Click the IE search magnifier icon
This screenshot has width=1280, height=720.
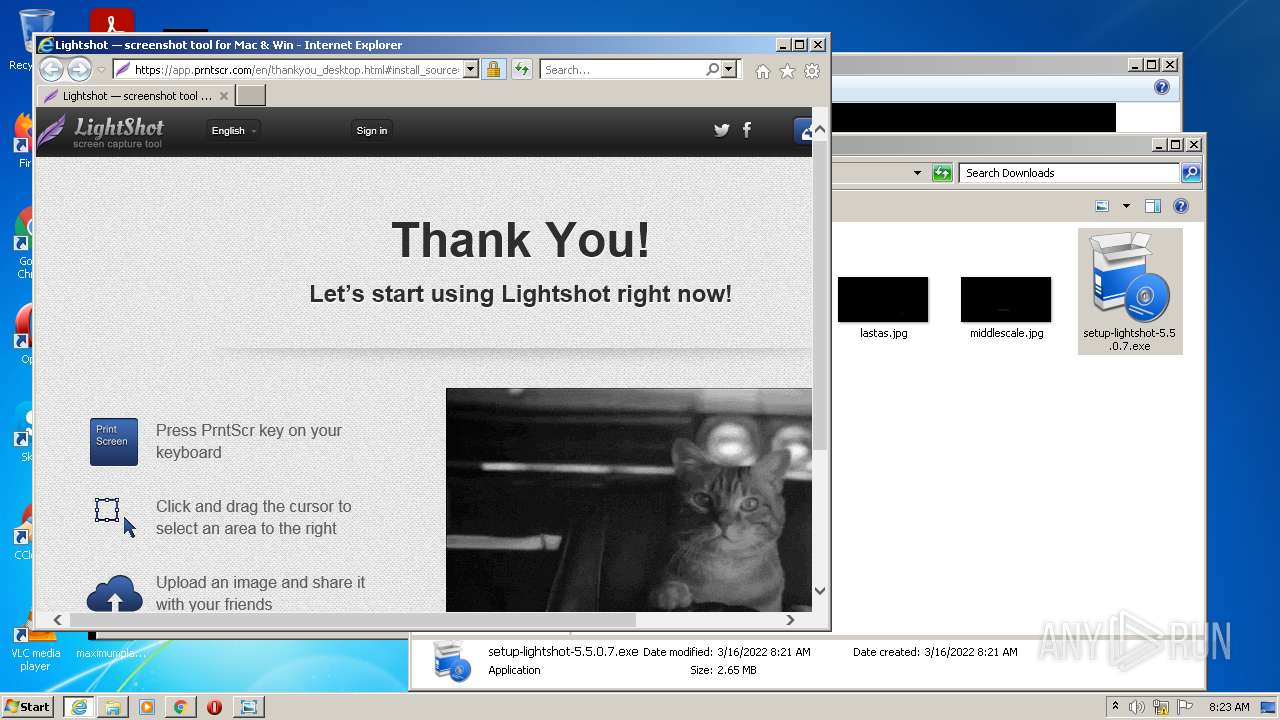tap(712, 70)
